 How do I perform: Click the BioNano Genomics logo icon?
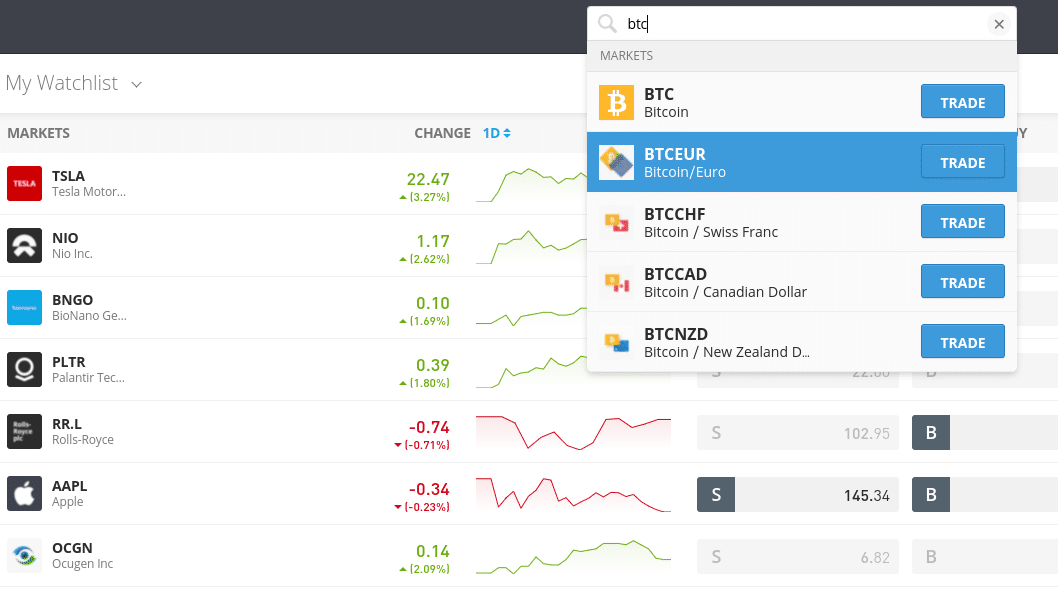click(24, 308)
